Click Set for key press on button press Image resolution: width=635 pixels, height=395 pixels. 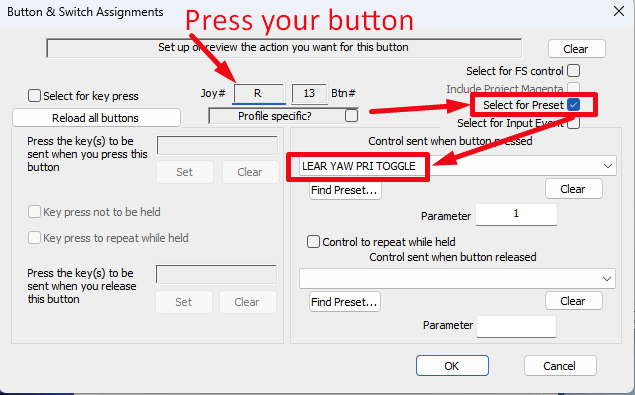pos(185,172)
